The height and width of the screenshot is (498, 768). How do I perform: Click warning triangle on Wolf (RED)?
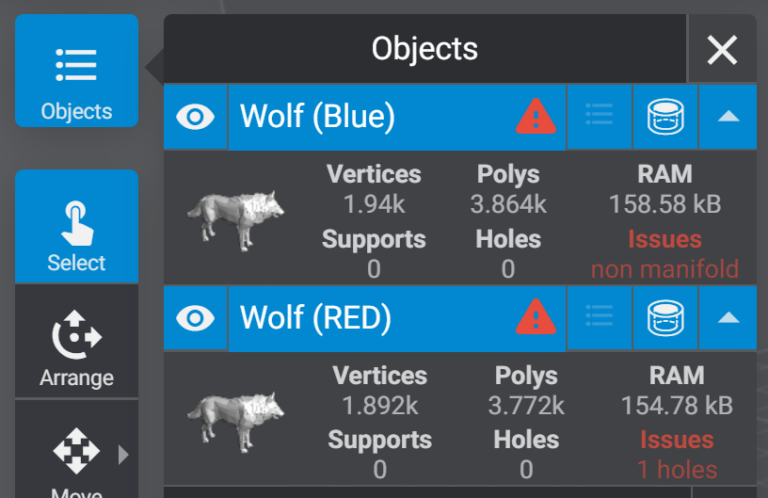[x=536, y=318]
